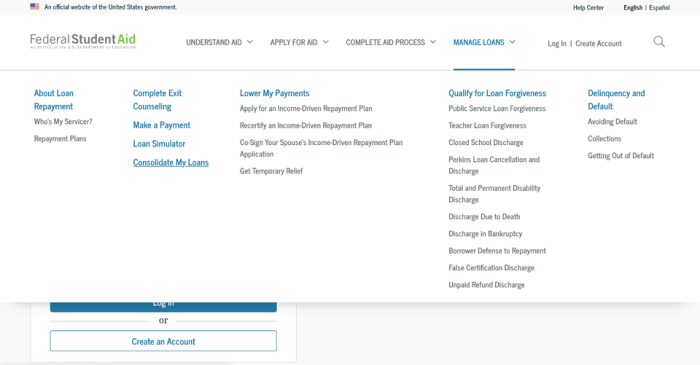Open the Help Center link
The height and width of the screenshot is (365, 700).
point(588,8)
